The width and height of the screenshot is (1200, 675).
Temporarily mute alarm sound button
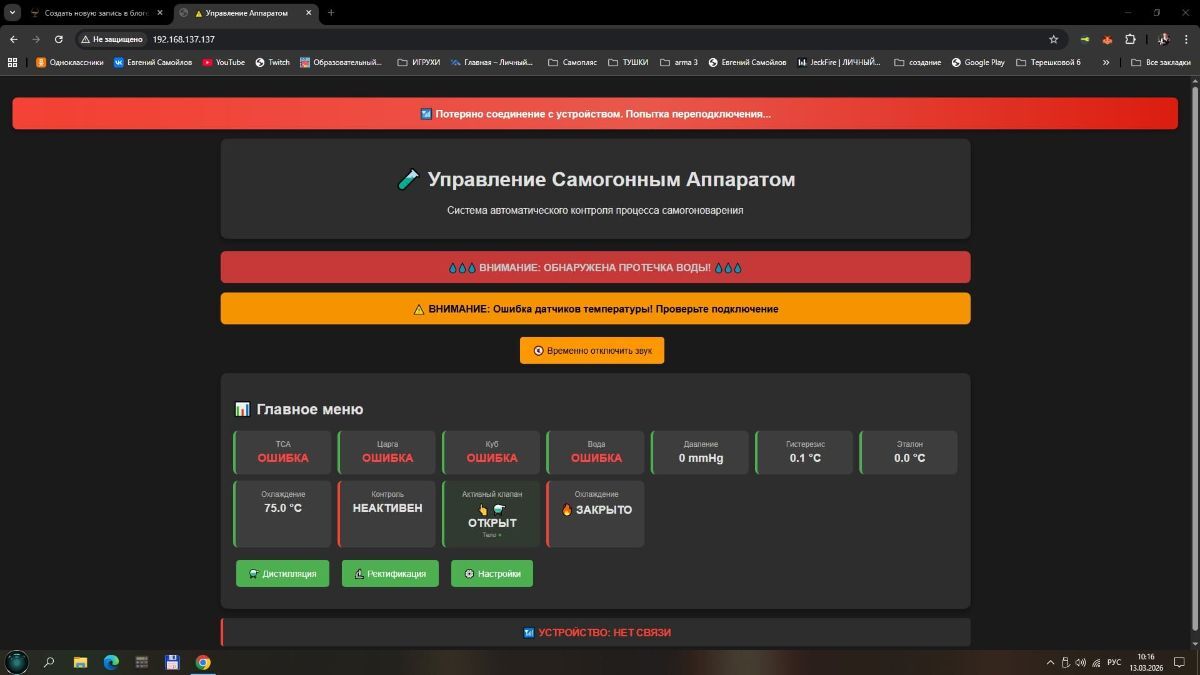(592, 350)
